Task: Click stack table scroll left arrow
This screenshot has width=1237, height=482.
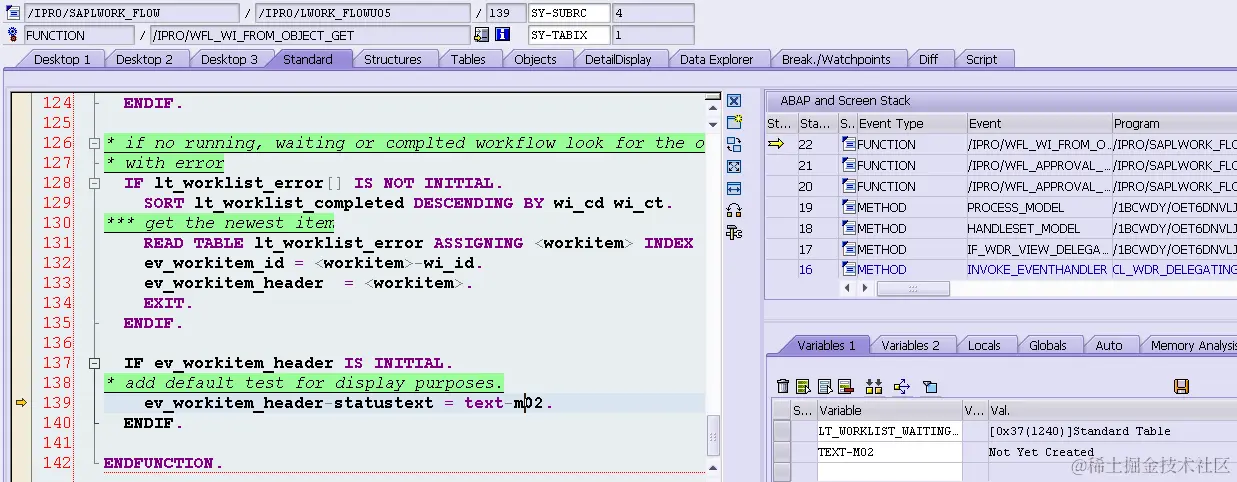Action: point(849,288)
